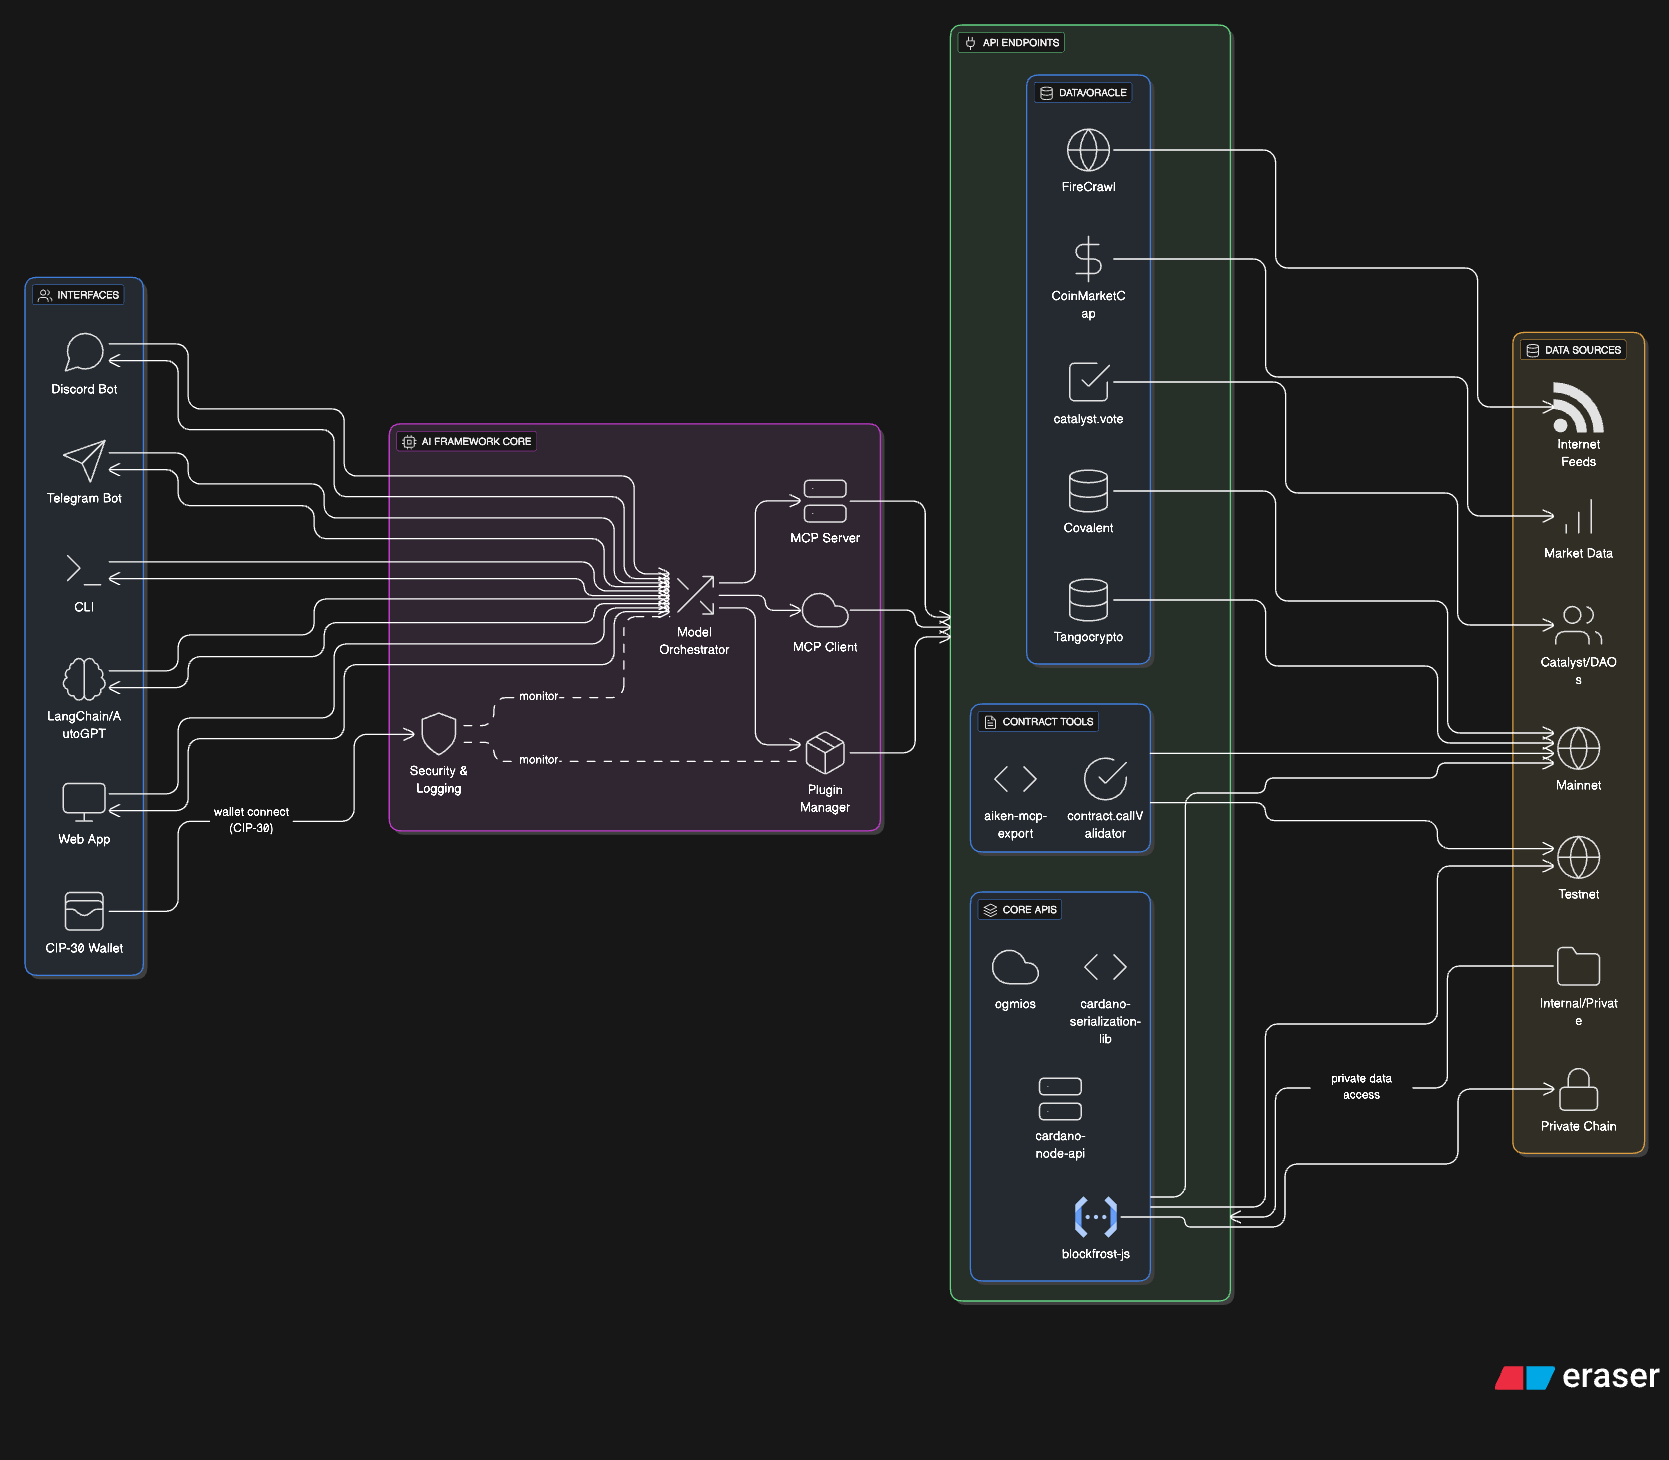The width and height of the screenshot is (1669, 1460).
Task: Click the Security & Logging shield icon
Action: [438, 734]
